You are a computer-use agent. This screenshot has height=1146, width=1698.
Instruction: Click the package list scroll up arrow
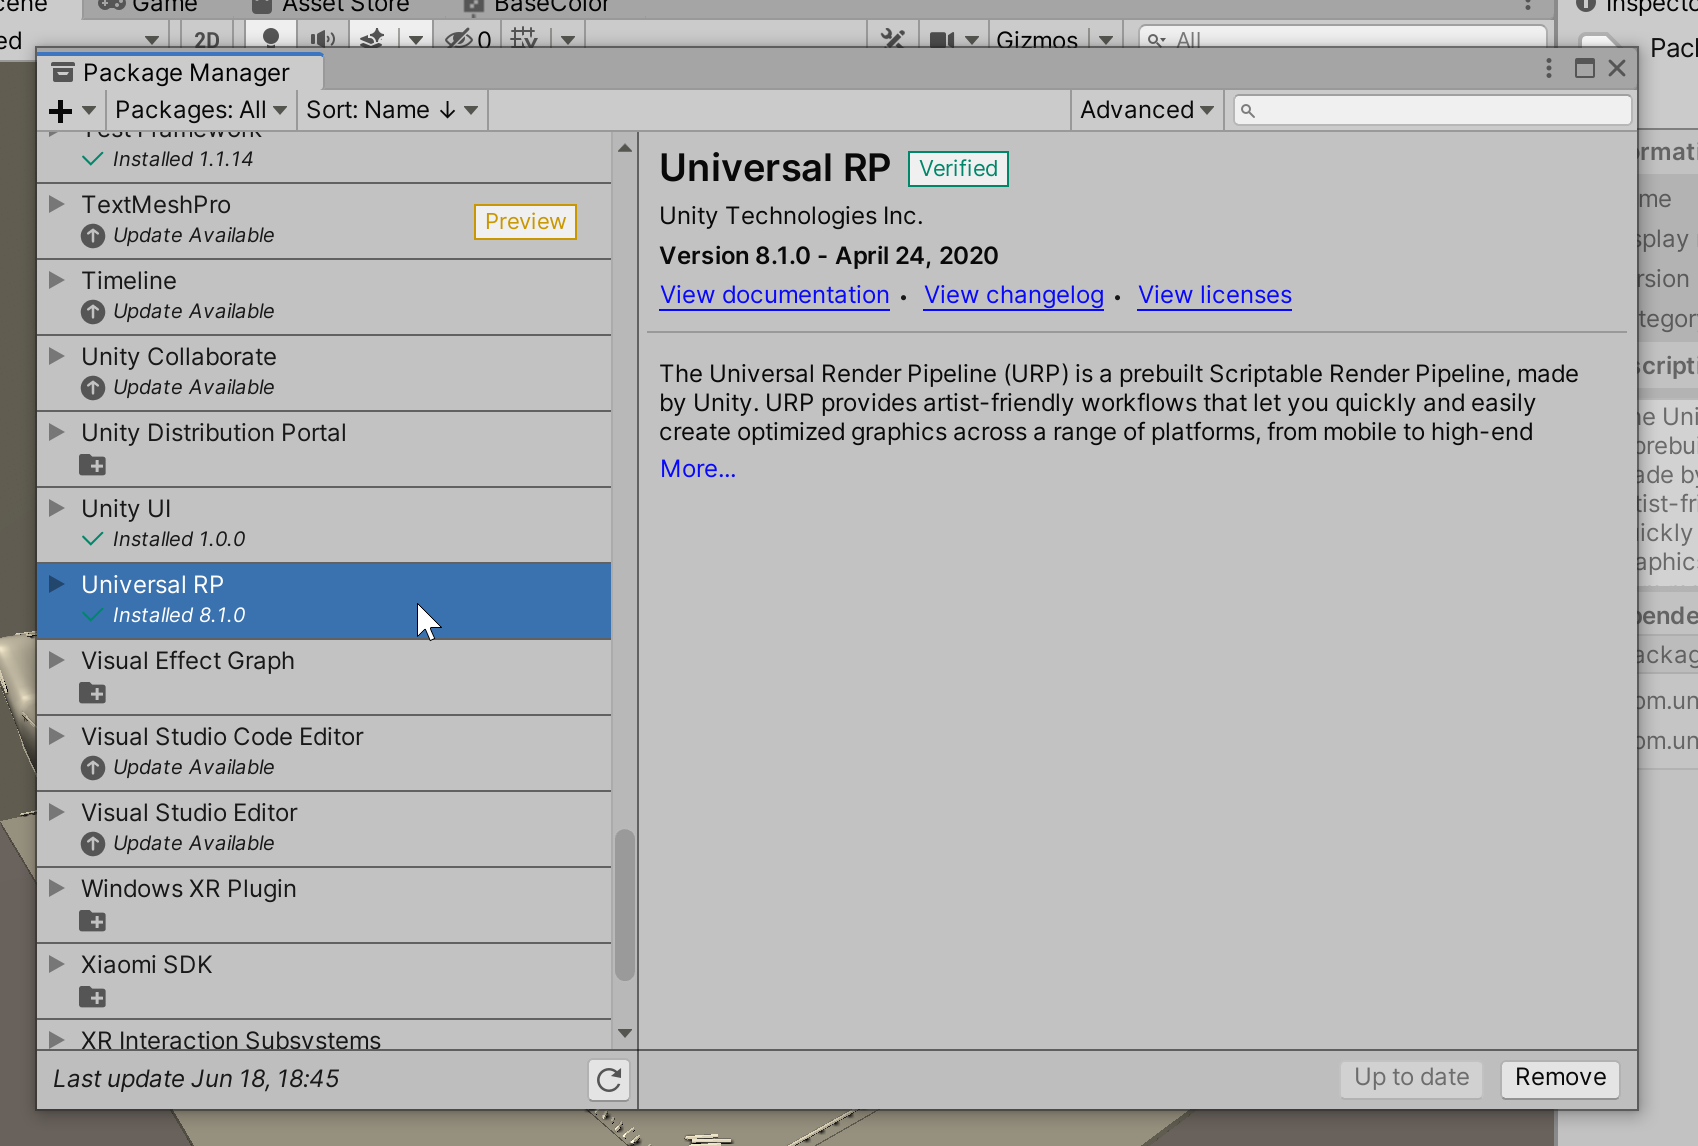click(x=625, y=148)
